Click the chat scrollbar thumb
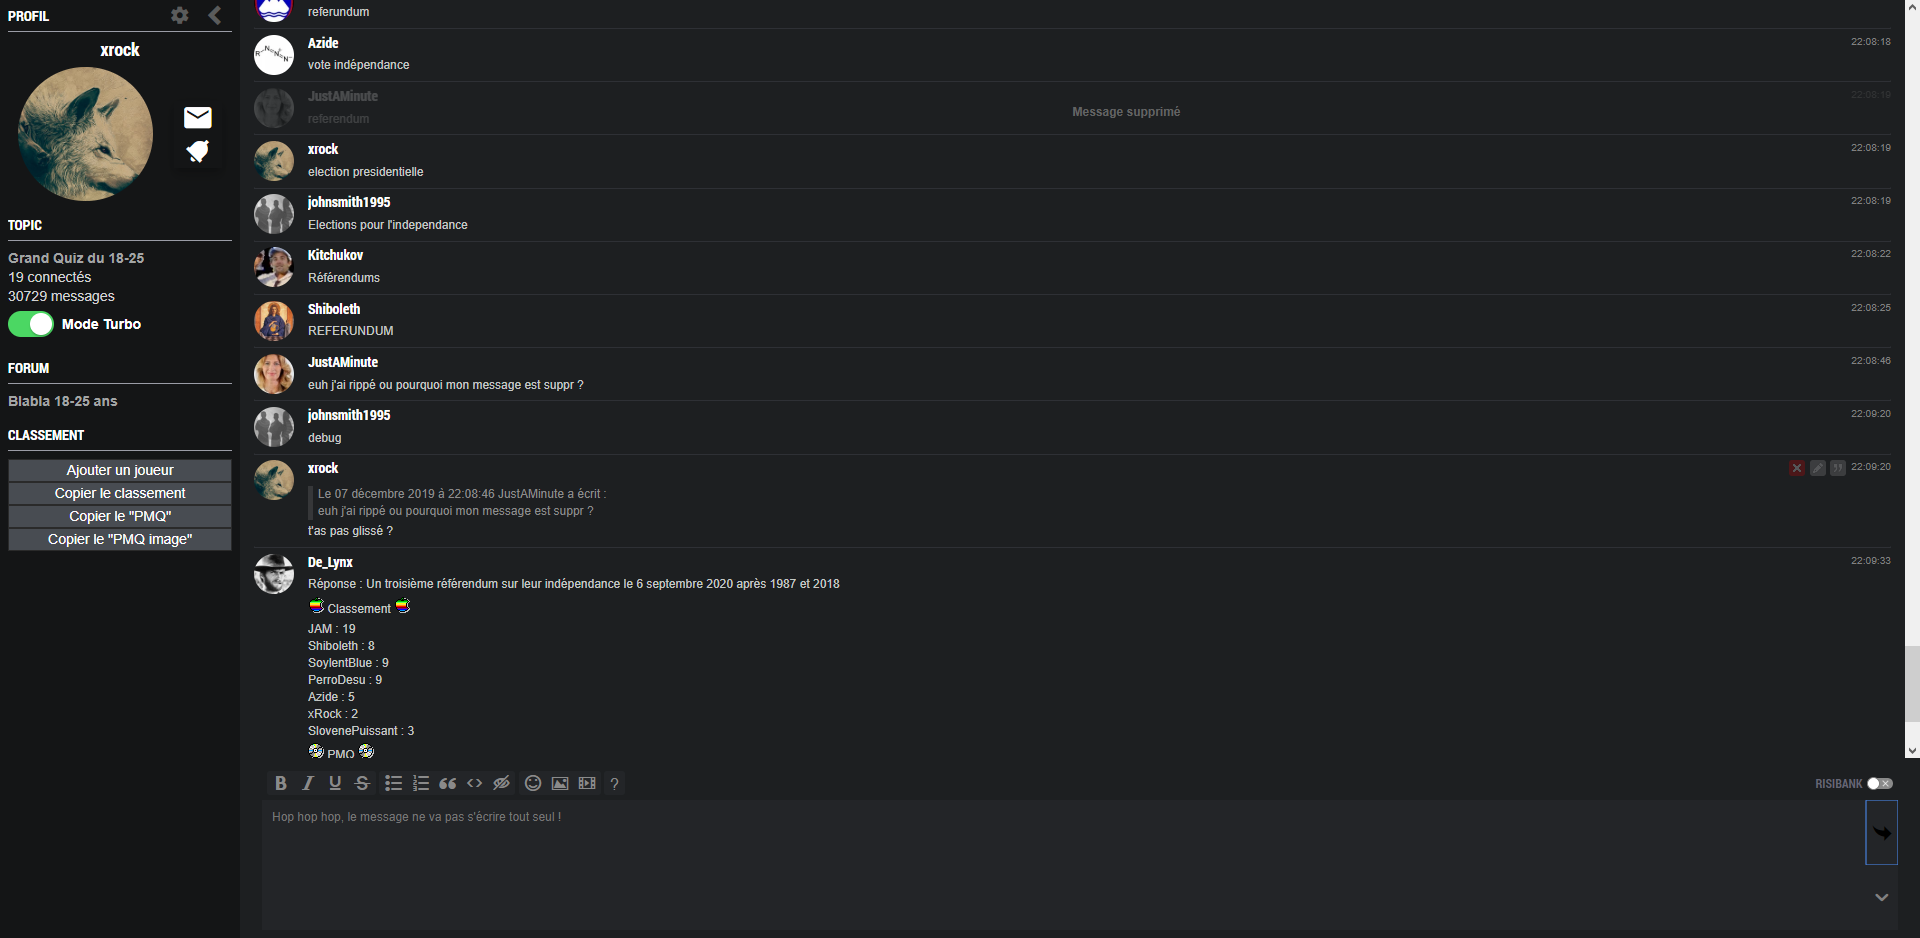 [1912, 683]
